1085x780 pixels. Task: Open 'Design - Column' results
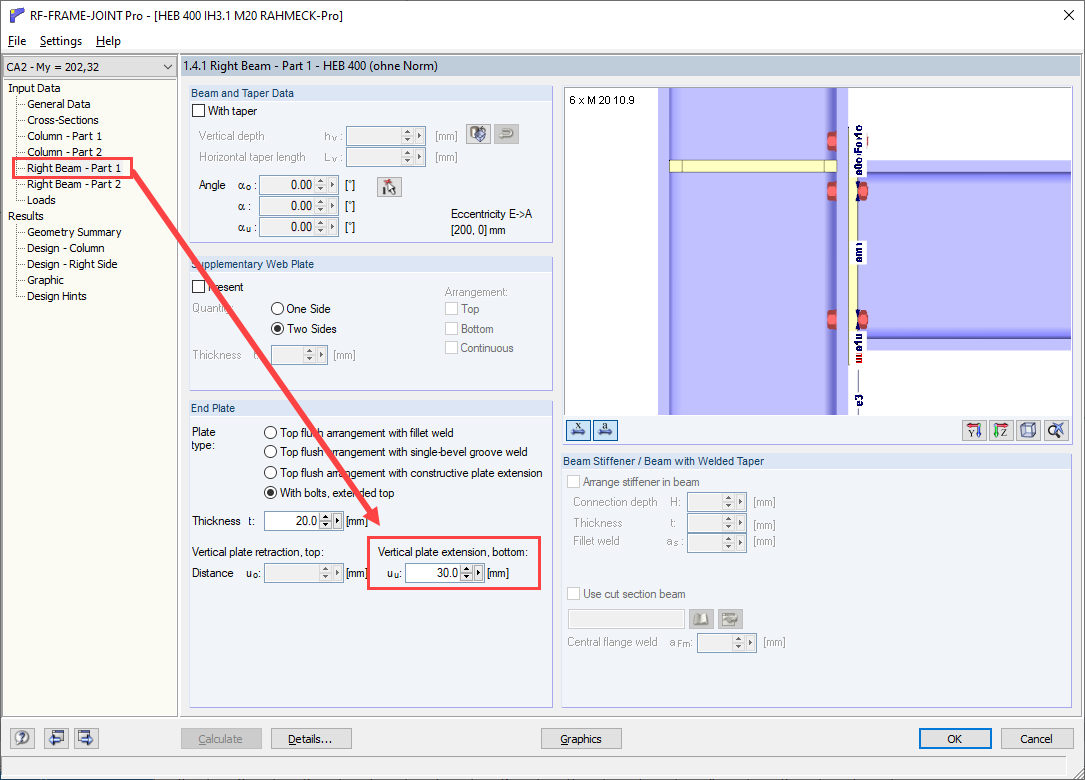pyautogui.click(x=66, y=248)
